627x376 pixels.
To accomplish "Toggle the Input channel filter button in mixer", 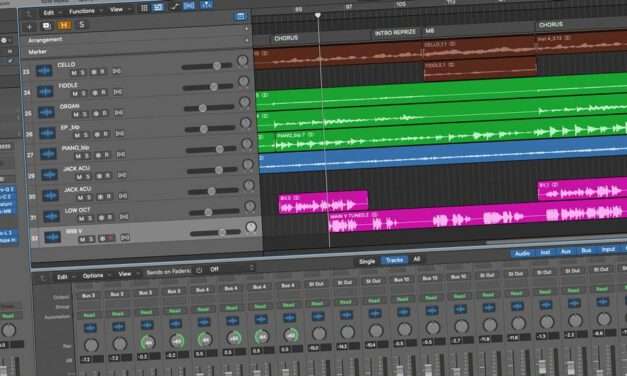I will 608,249.
